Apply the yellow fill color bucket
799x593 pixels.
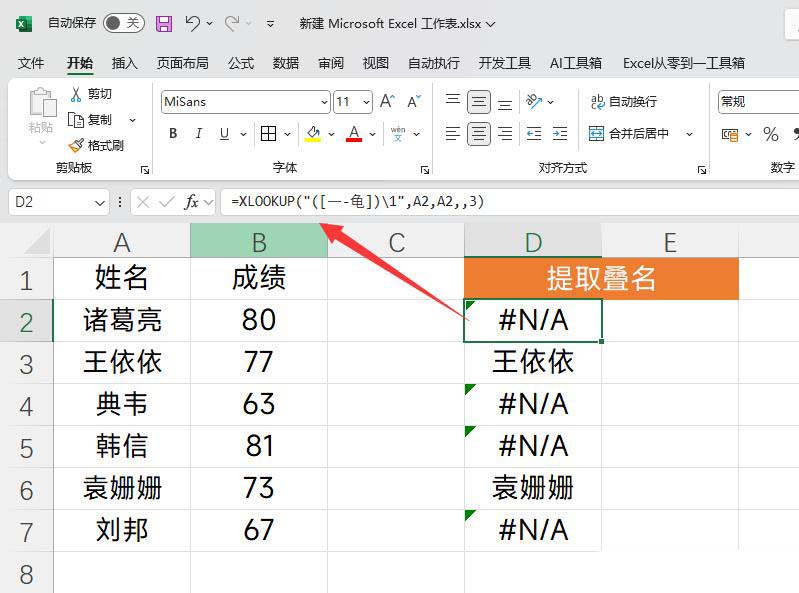coord(313,134)
